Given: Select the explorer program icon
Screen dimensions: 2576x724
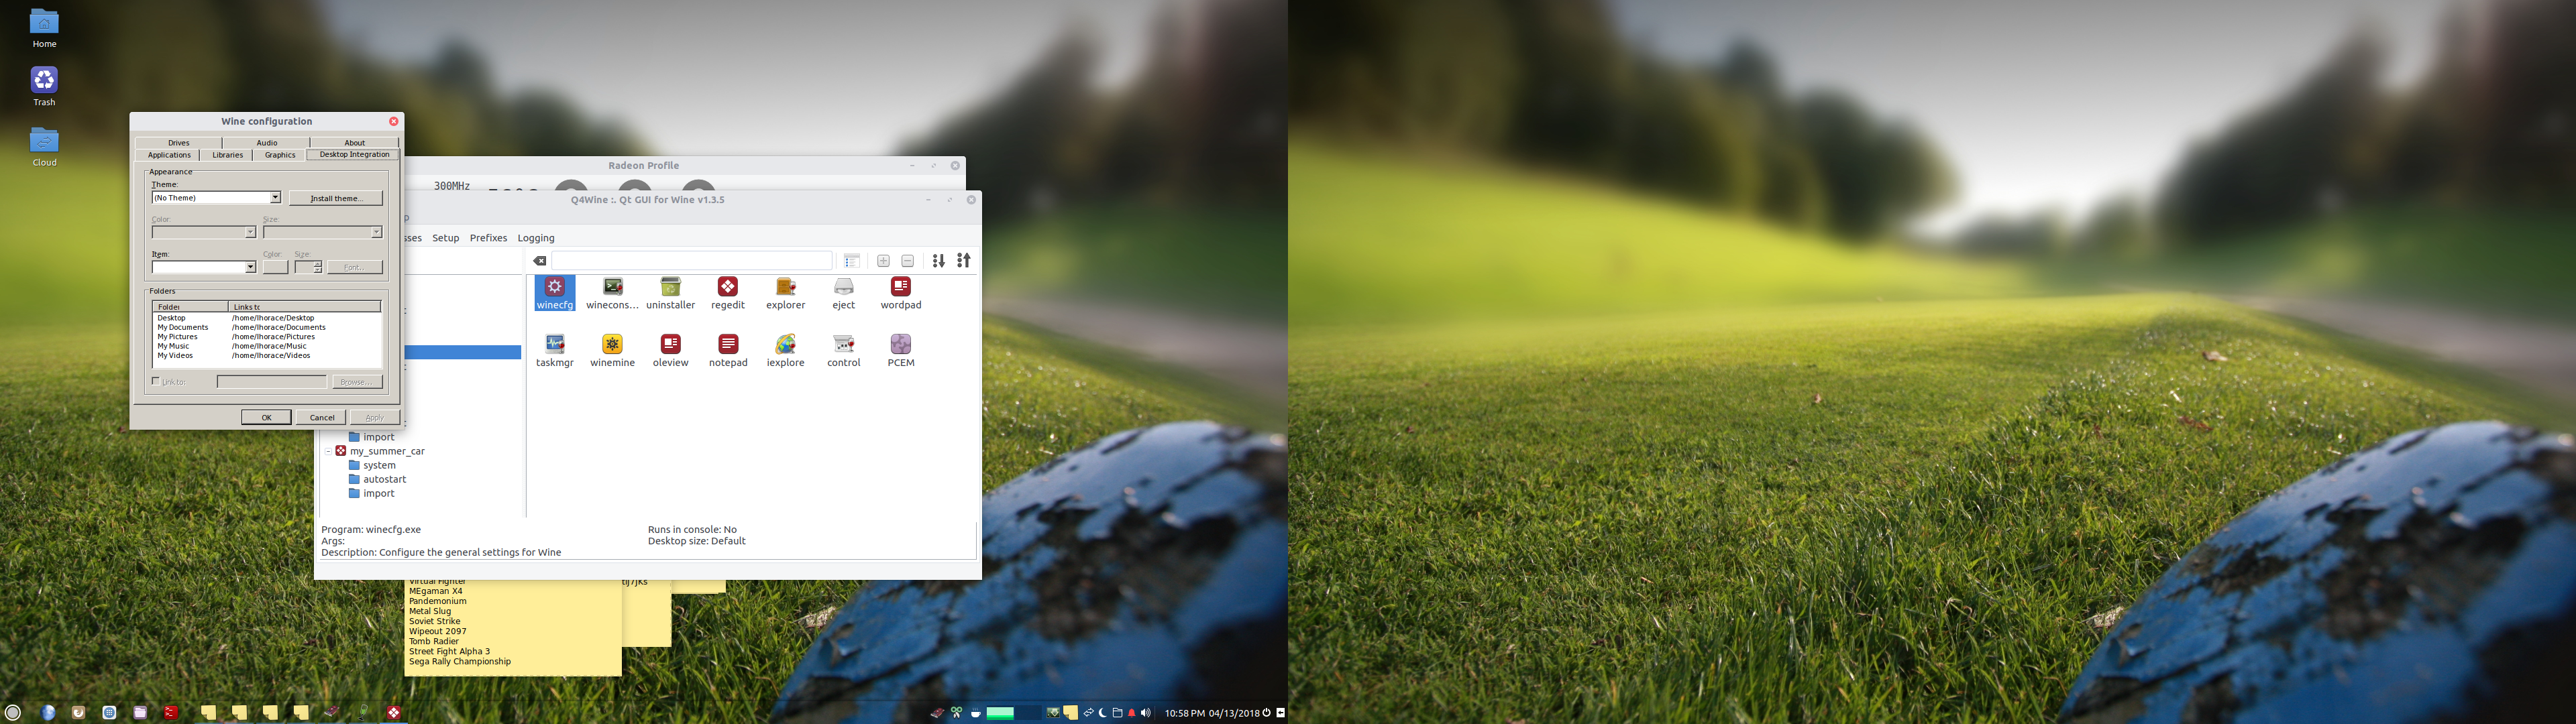Looking at the screenshot, I should (785, 293).
